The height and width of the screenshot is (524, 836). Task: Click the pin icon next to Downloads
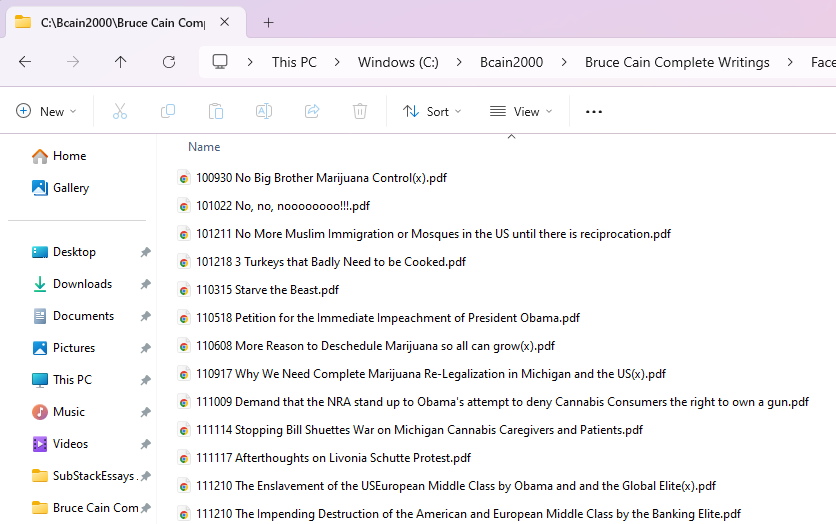[x=146, y=284]
